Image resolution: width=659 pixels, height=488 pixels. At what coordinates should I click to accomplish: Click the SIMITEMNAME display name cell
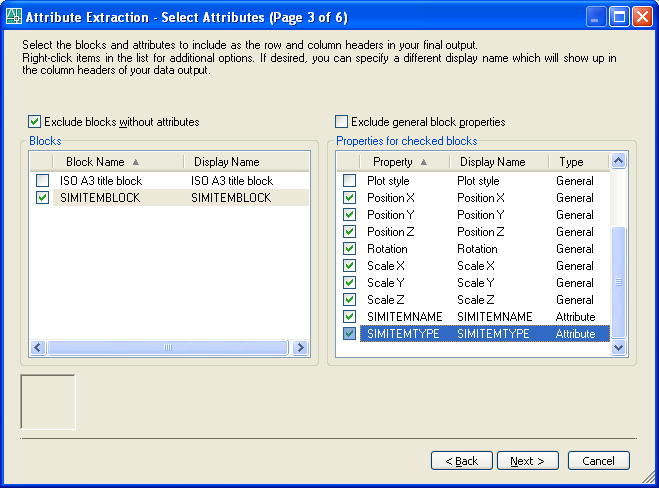pos(495,317)
